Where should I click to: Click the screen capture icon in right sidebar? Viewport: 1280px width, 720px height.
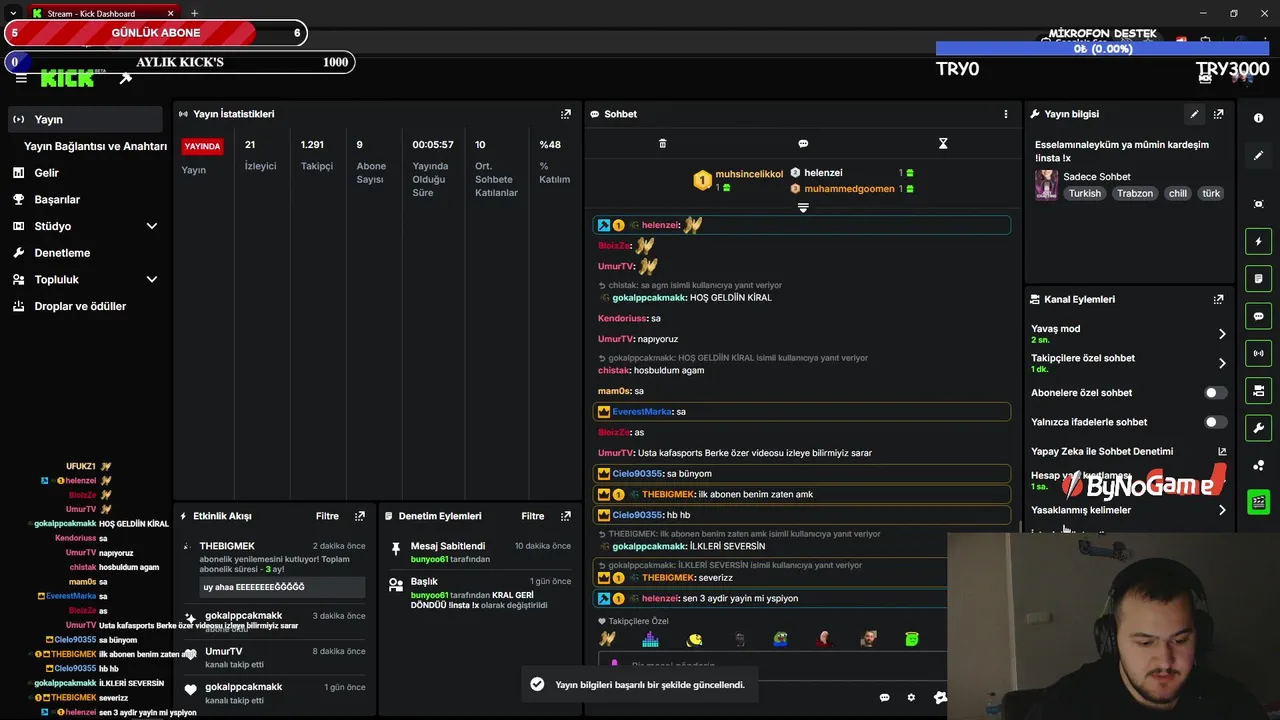(x=1258, y=204)
